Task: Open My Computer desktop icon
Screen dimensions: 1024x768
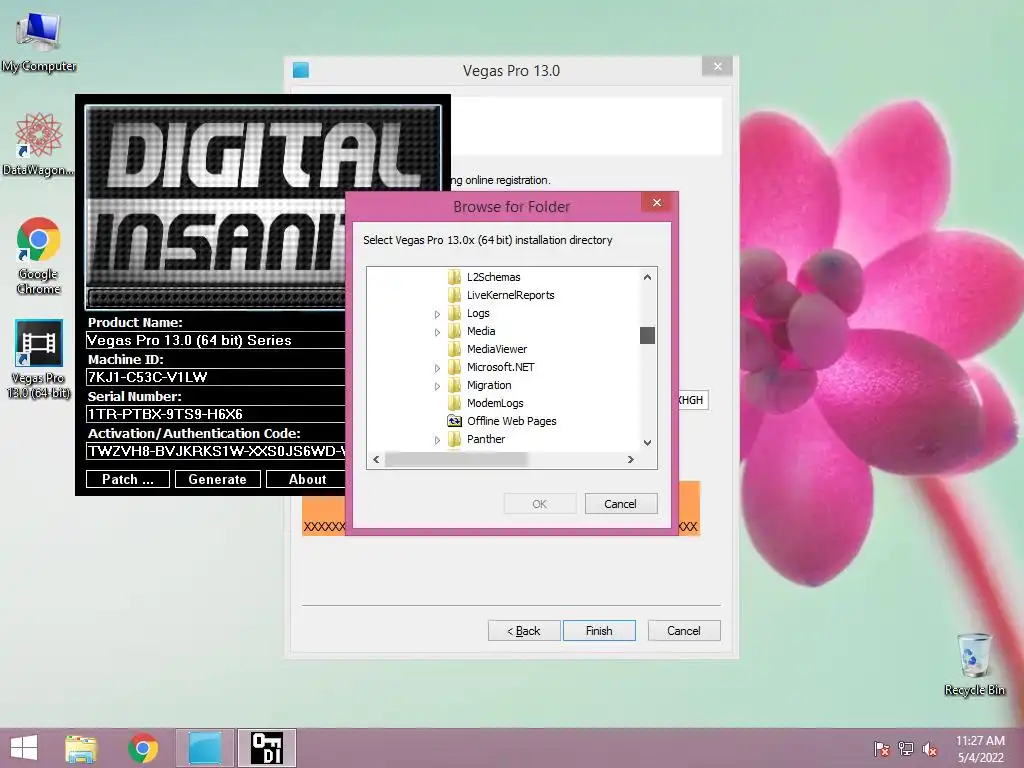Action: 39,42
